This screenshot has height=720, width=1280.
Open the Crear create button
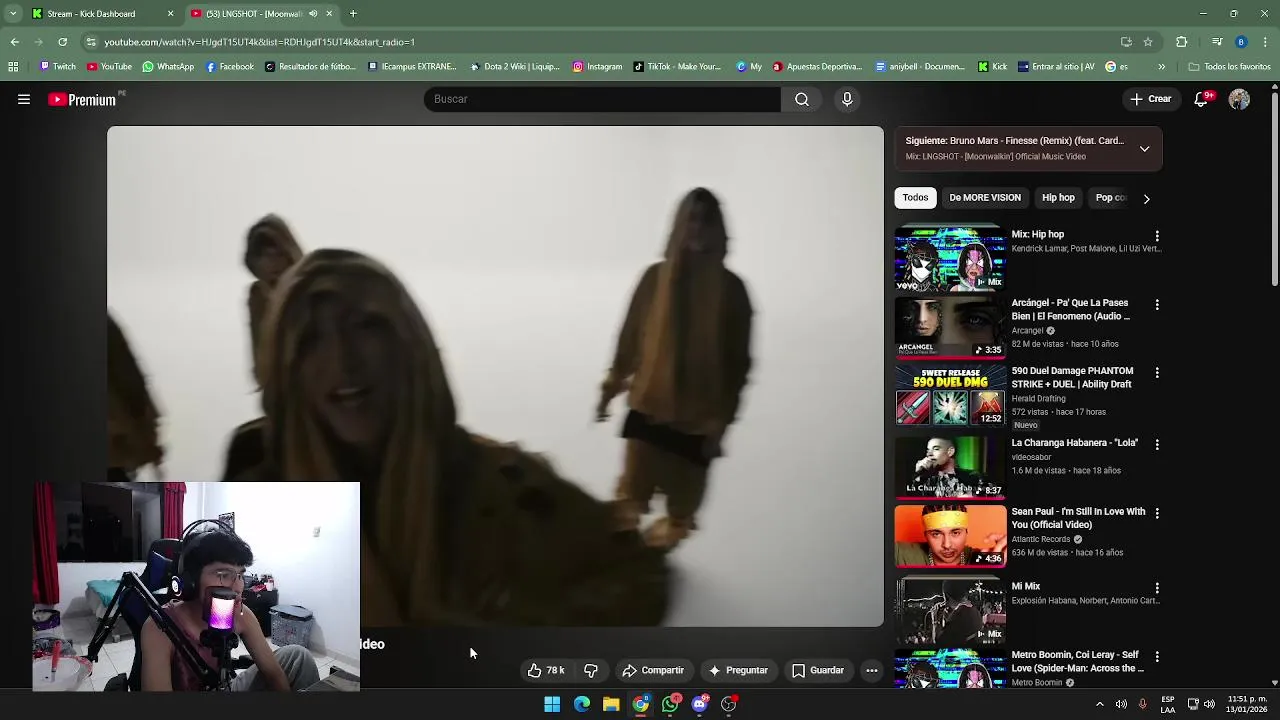(x=1151, y=99)
